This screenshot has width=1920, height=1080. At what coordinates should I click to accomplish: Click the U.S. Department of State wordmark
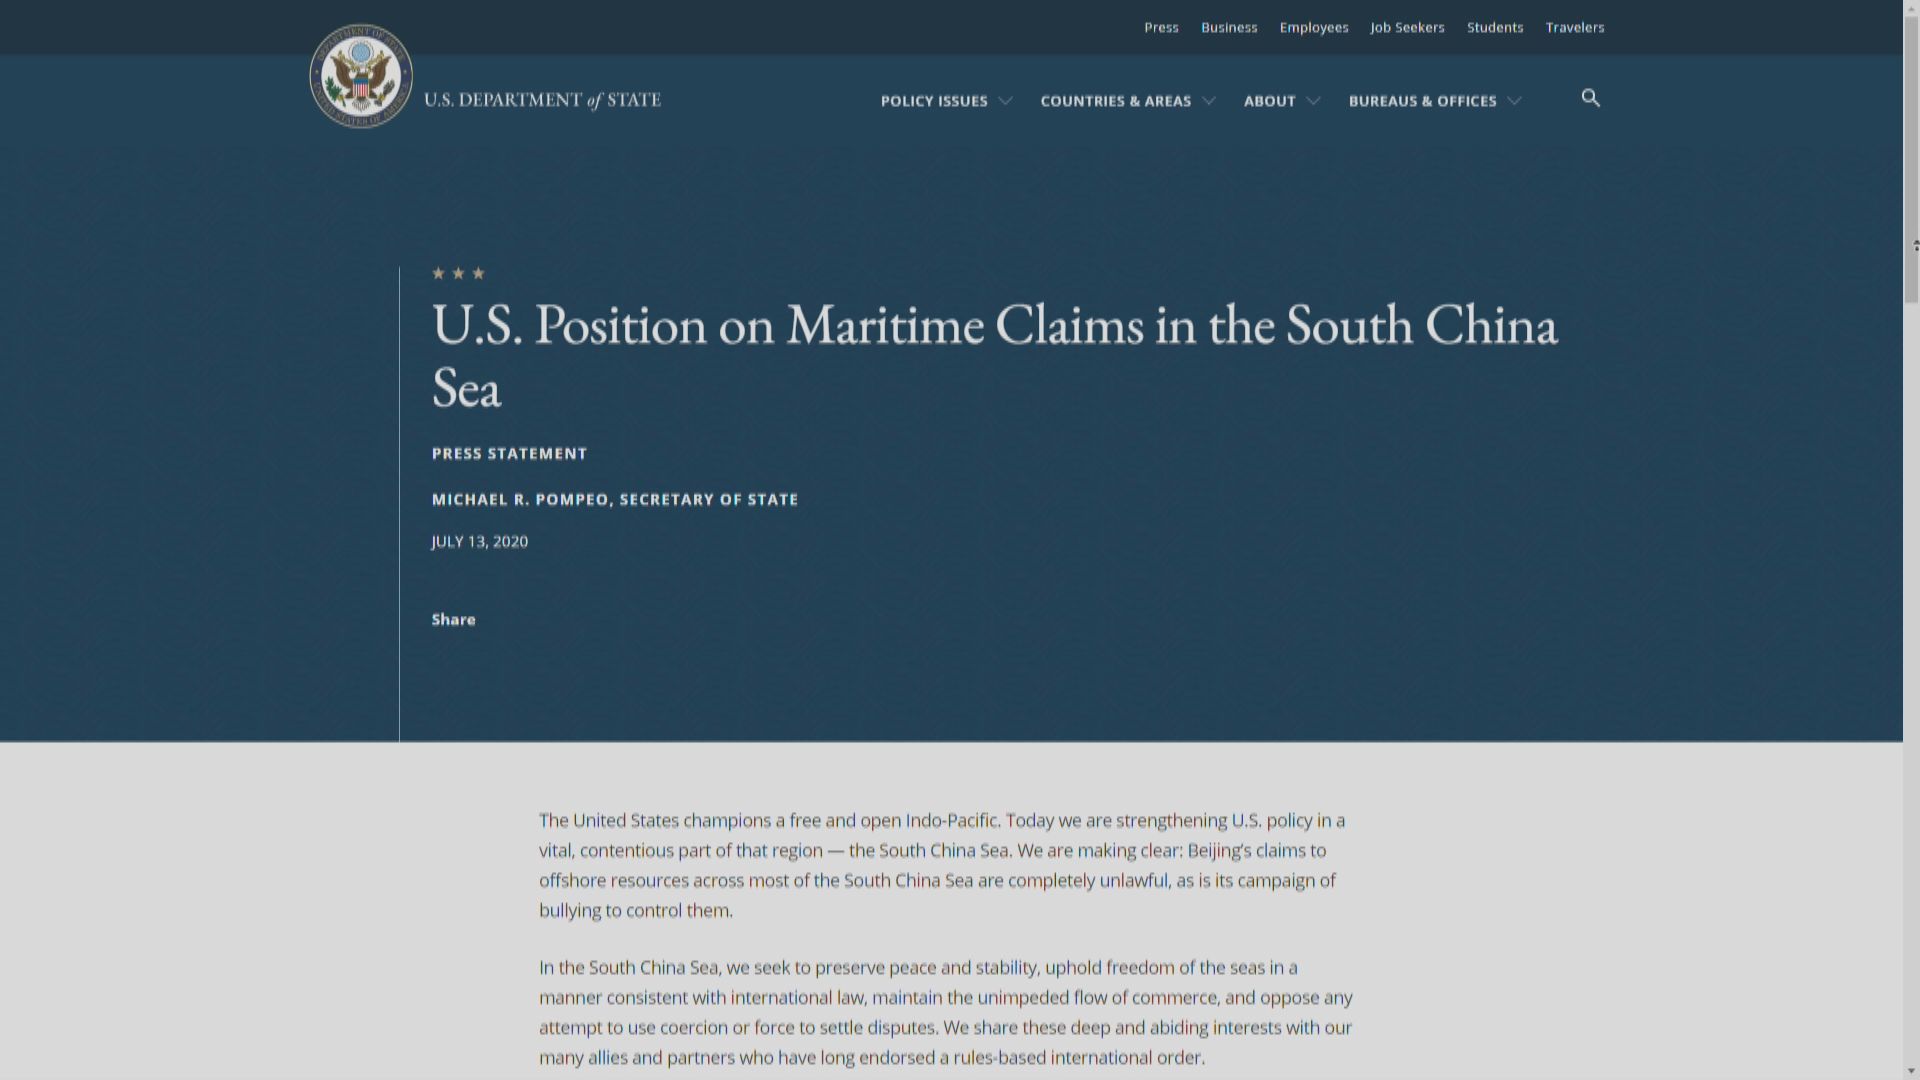coord(542,100)
